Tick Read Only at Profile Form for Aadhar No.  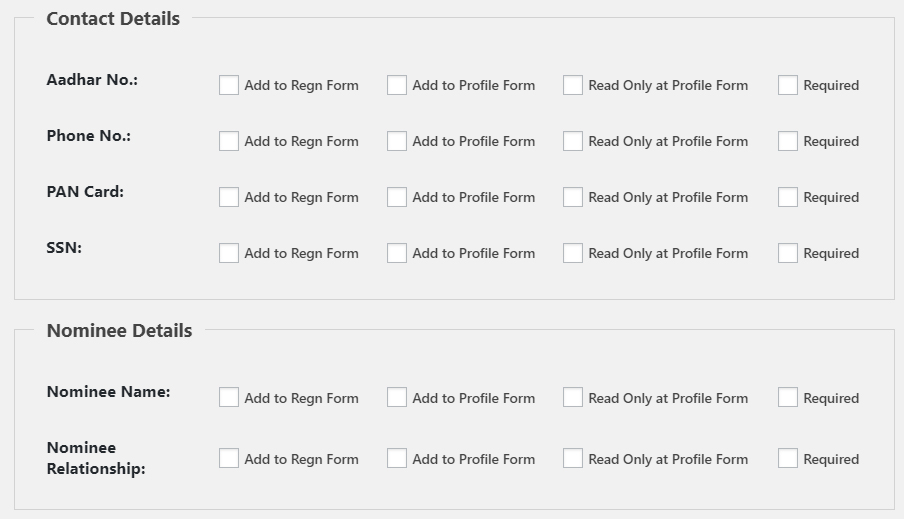pyautogui.click(x=572, y=85)
